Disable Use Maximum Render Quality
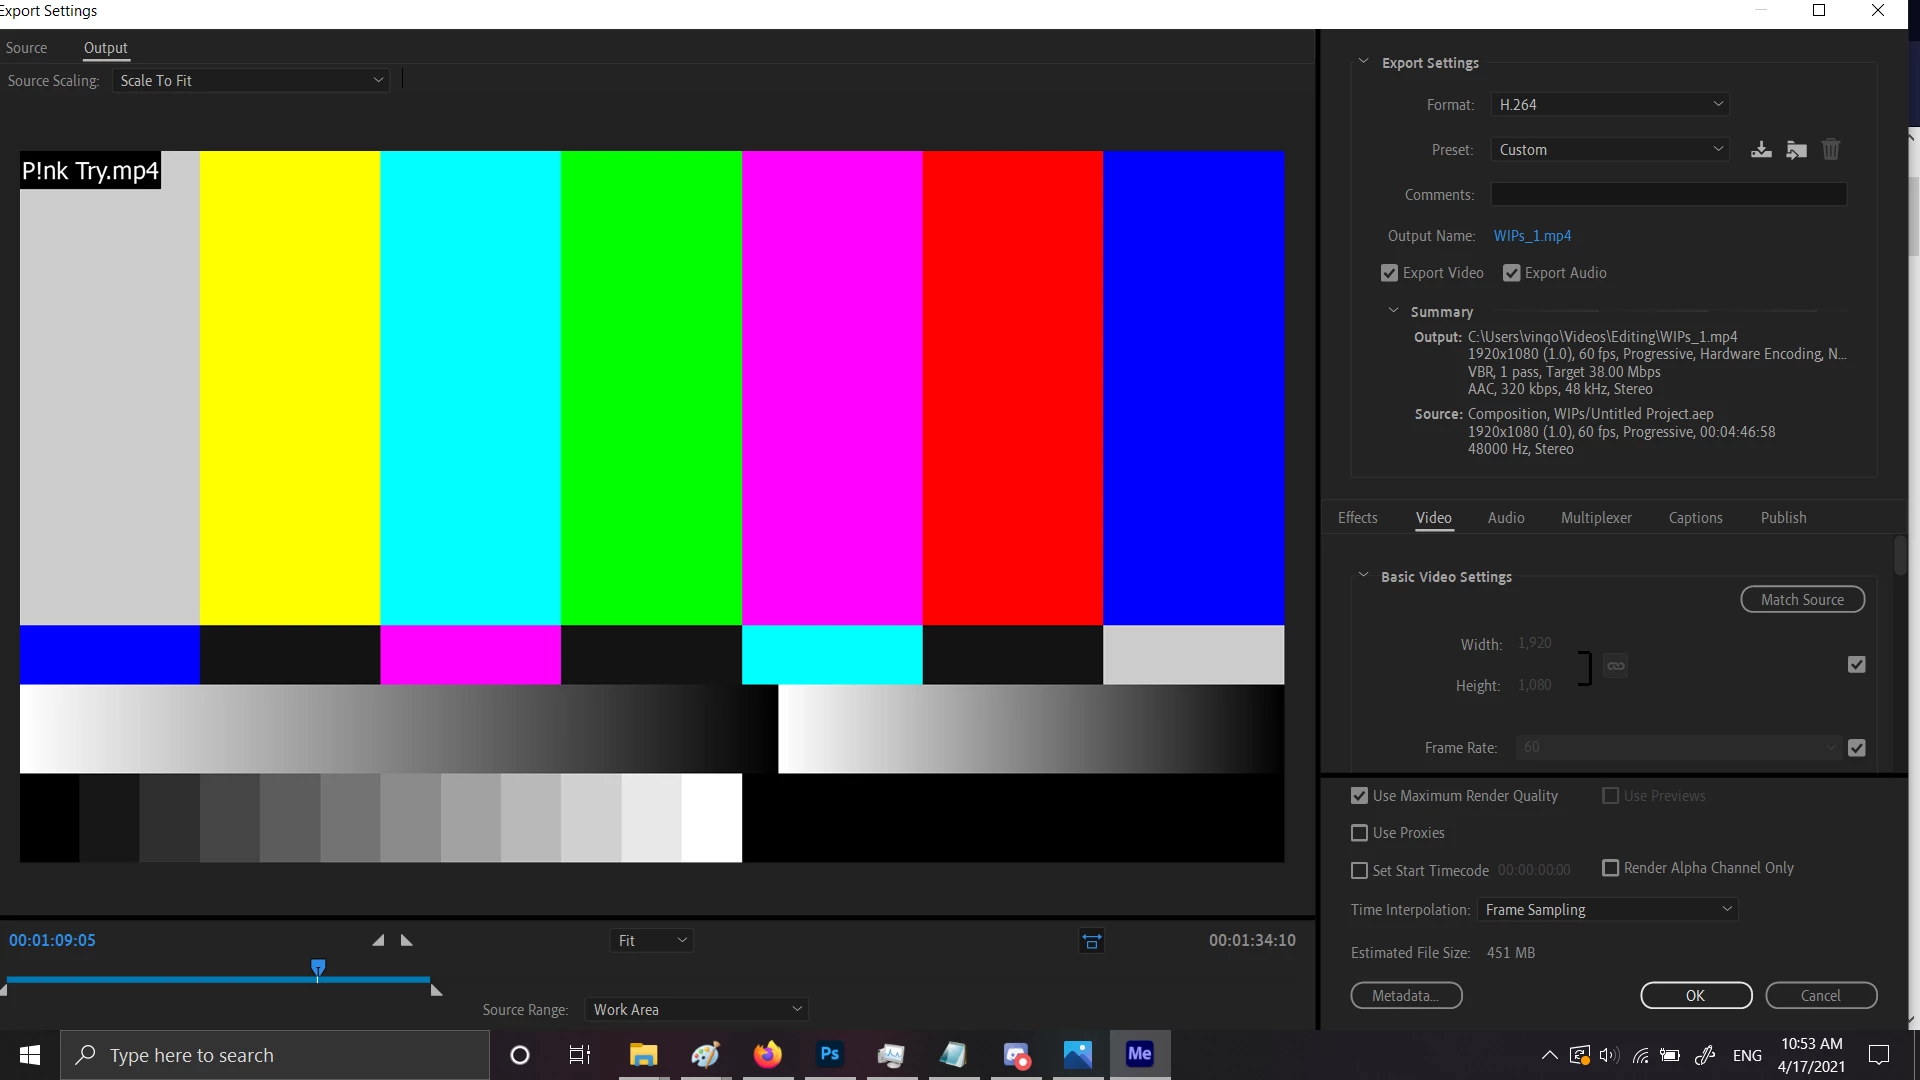The height and width of the screenshot is (1080, 1920). click(1359, 796)
